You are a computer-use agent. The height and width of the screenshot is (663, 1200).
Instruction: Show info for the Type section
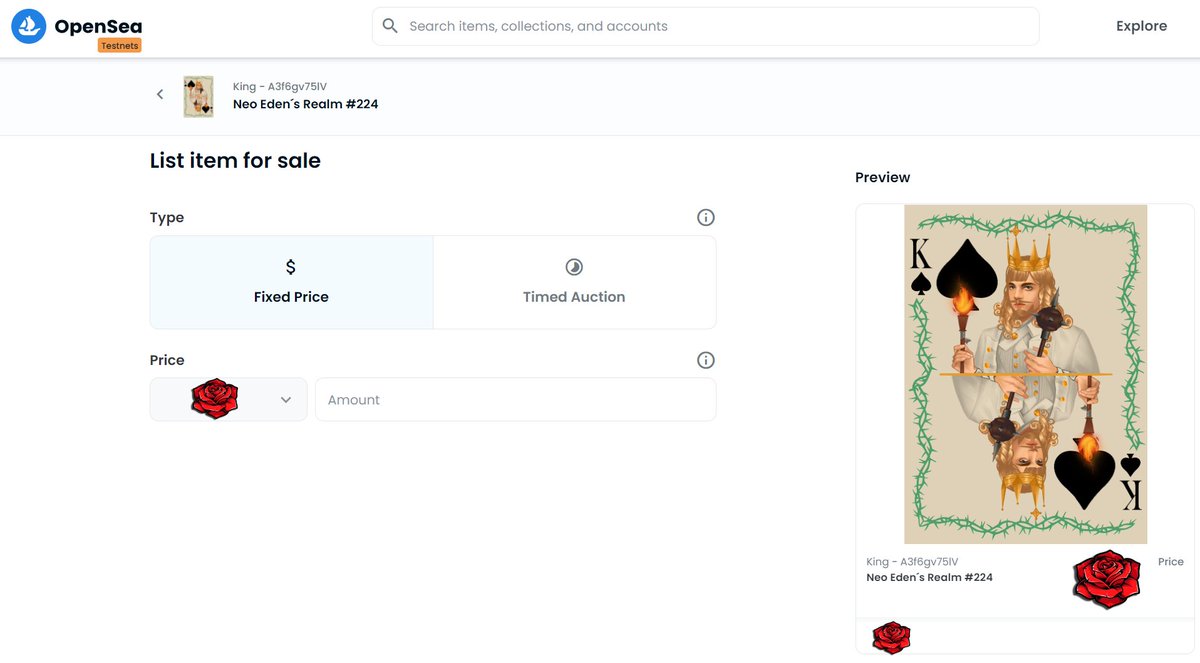pyautogui.click(x=705, y=217)
